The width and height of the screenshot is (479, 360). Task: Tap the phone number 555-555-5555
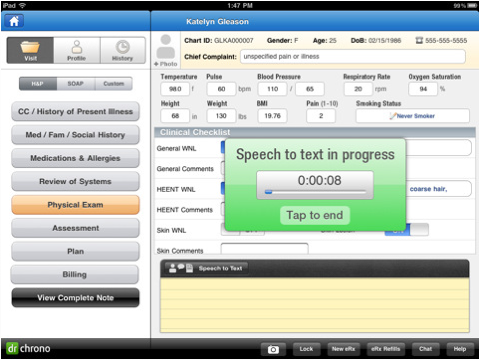point(441,41)
